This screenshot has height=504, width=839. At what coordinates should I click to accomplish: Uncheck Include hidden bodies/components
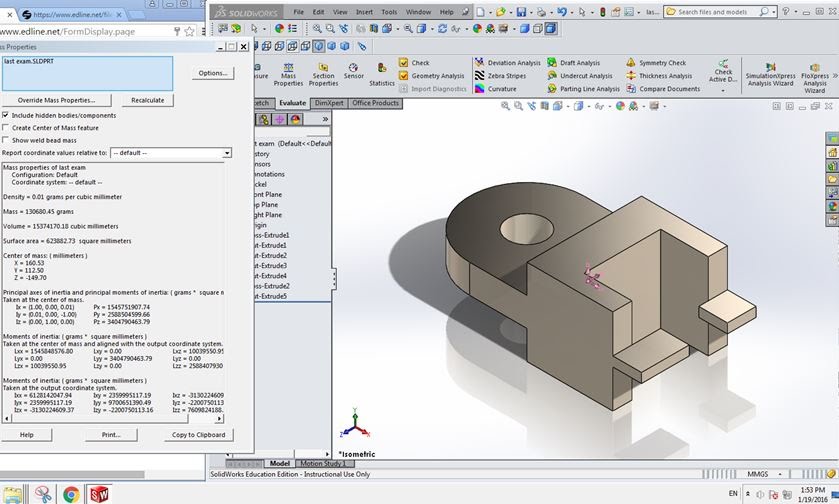5,115
